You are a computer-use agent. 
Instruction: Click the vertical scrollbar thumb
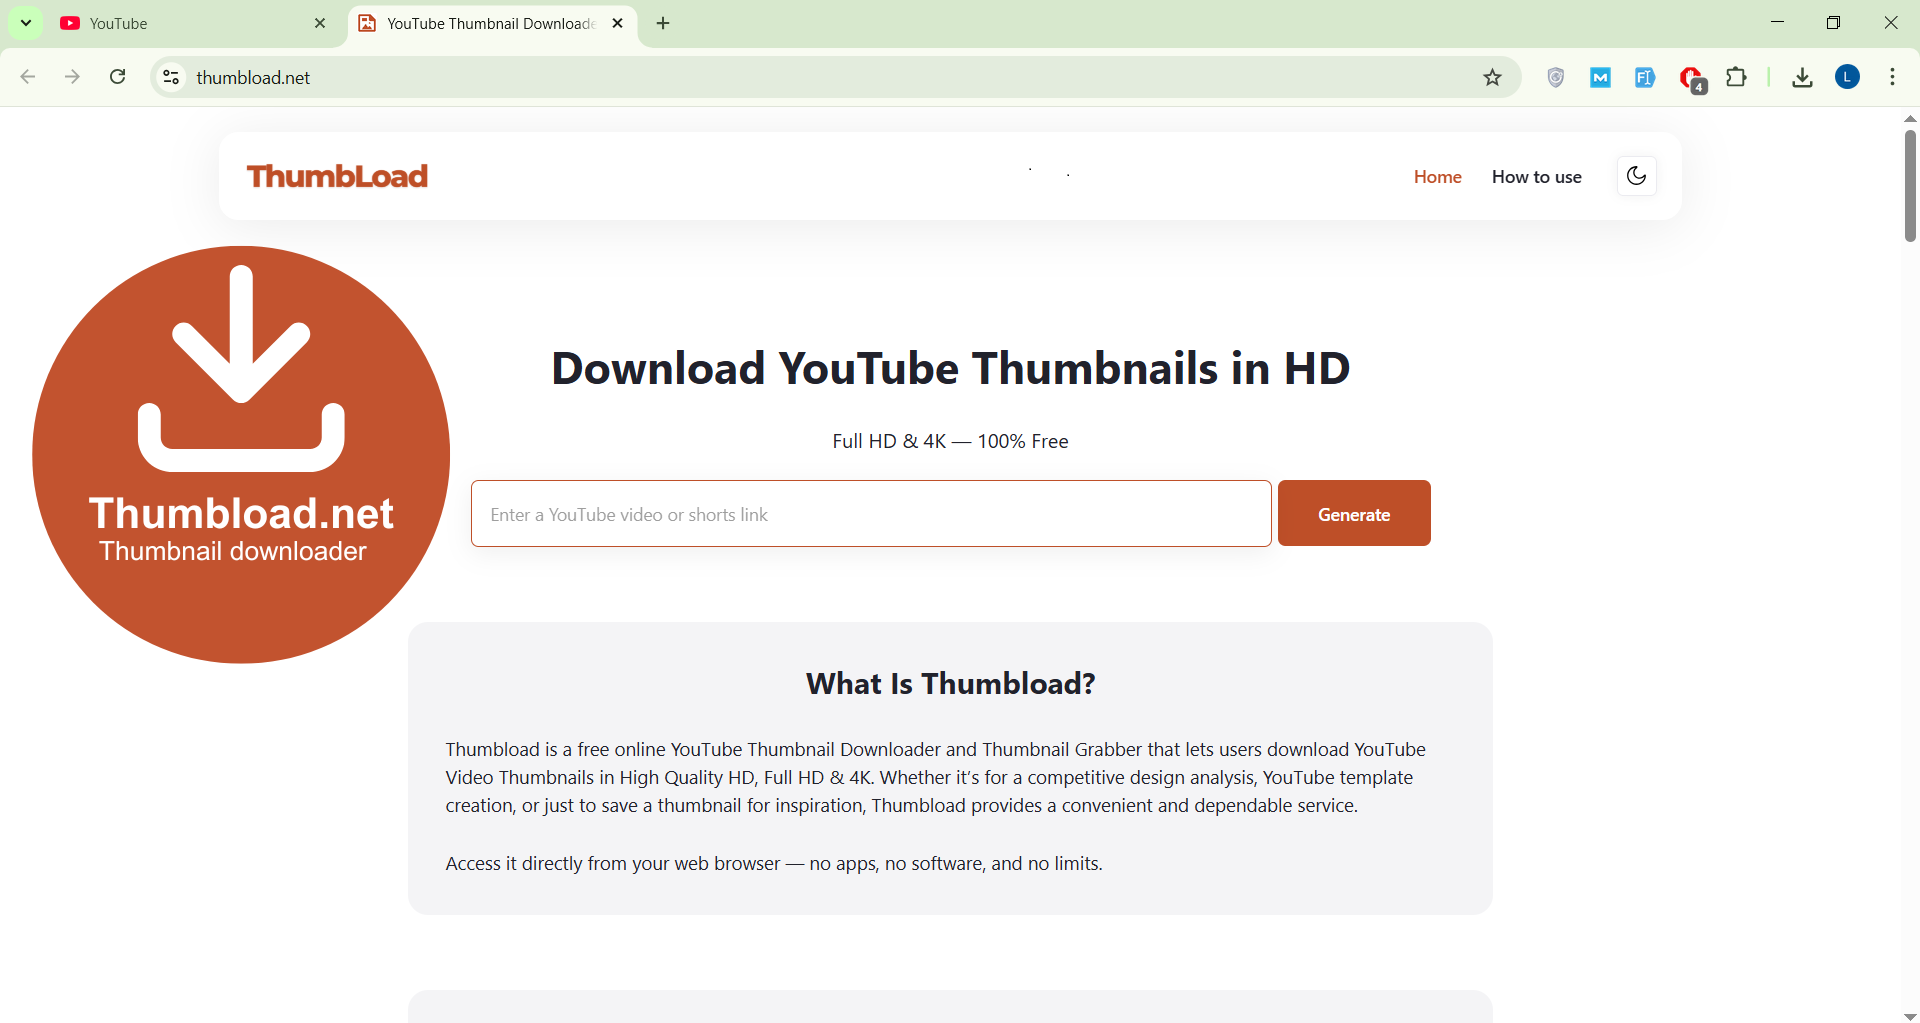tap(1910, 185)
